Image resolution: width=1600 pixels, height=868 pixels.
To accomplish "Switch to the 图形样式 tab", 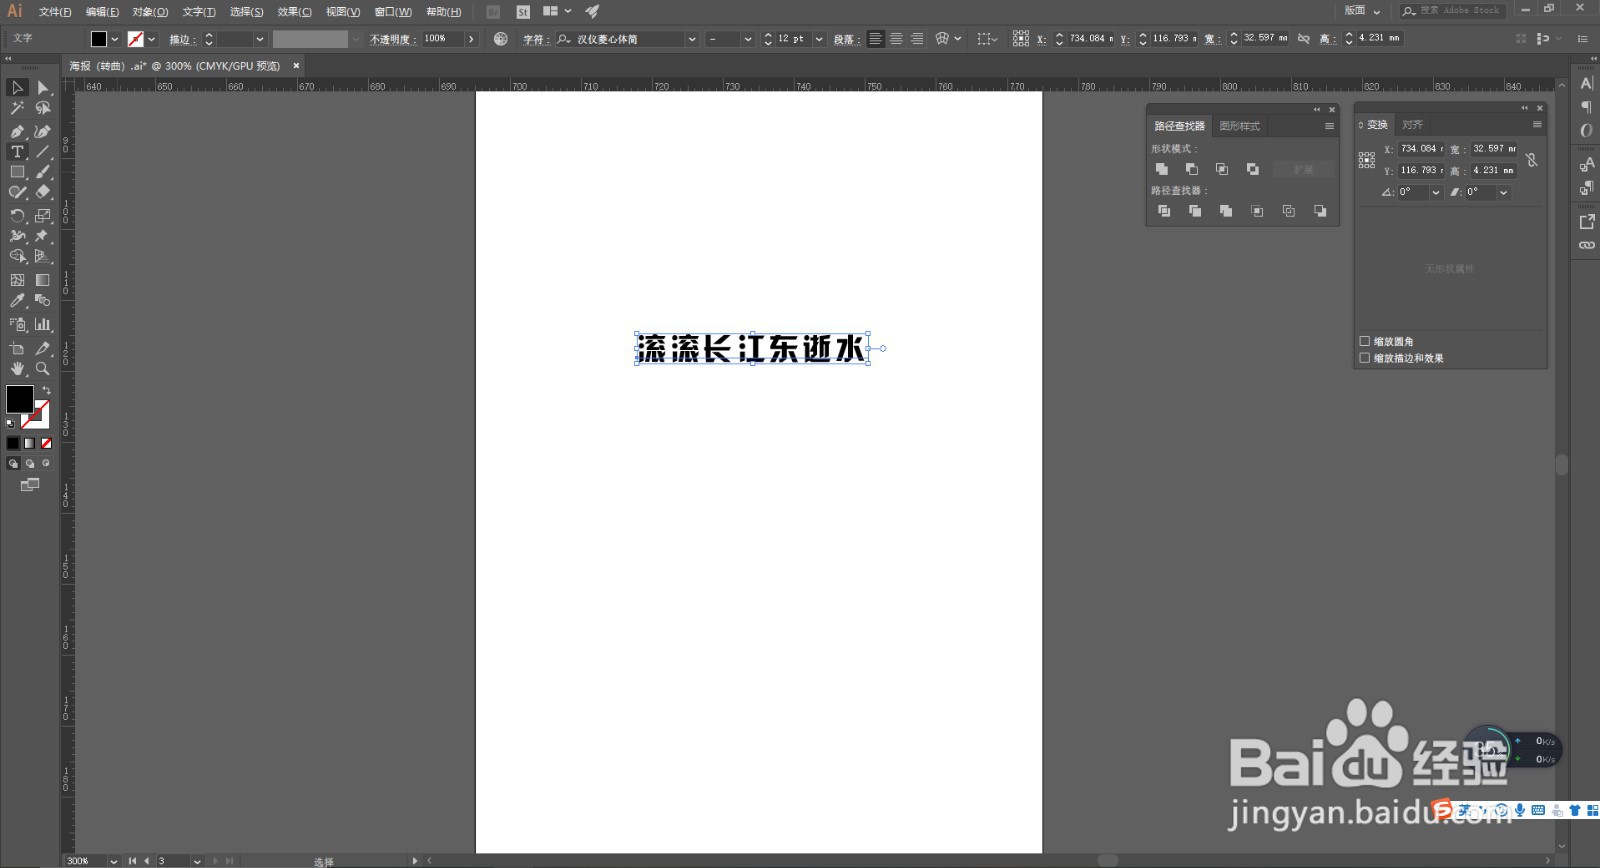I will (x=1240, y=126).
